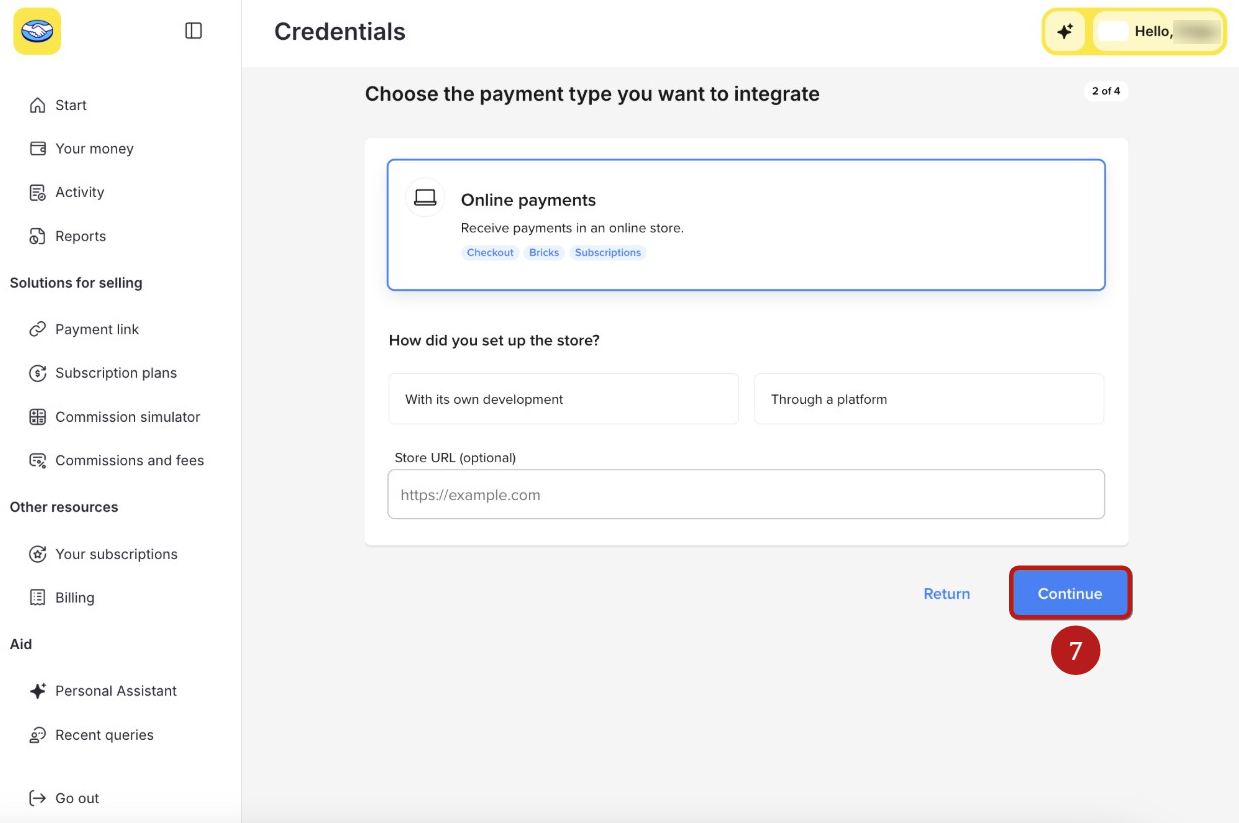Open Commissions and fees page
The width and height of the screenshot is (1239, 823).
(x=130, y=460)
